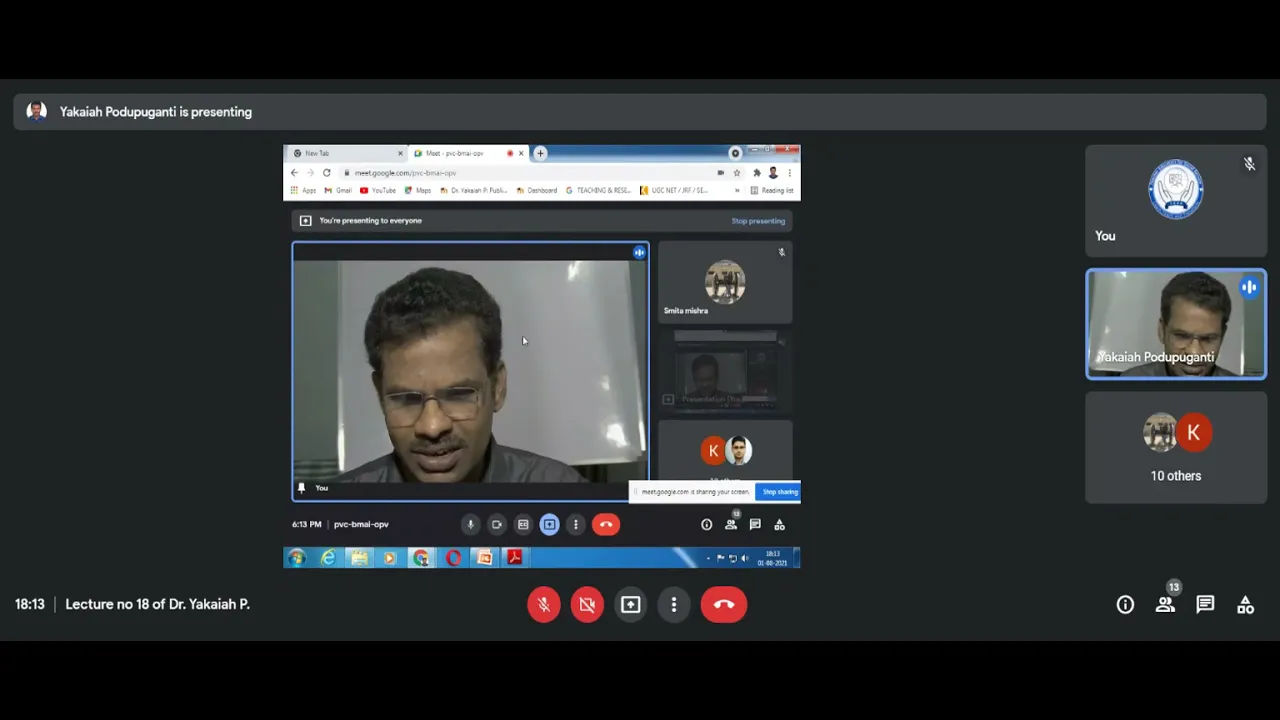1280x720 pixels.
Task: Click the 'Lecture no 18 of Dr. Yakaiah P.' title
Action: [x=157, y=604]
